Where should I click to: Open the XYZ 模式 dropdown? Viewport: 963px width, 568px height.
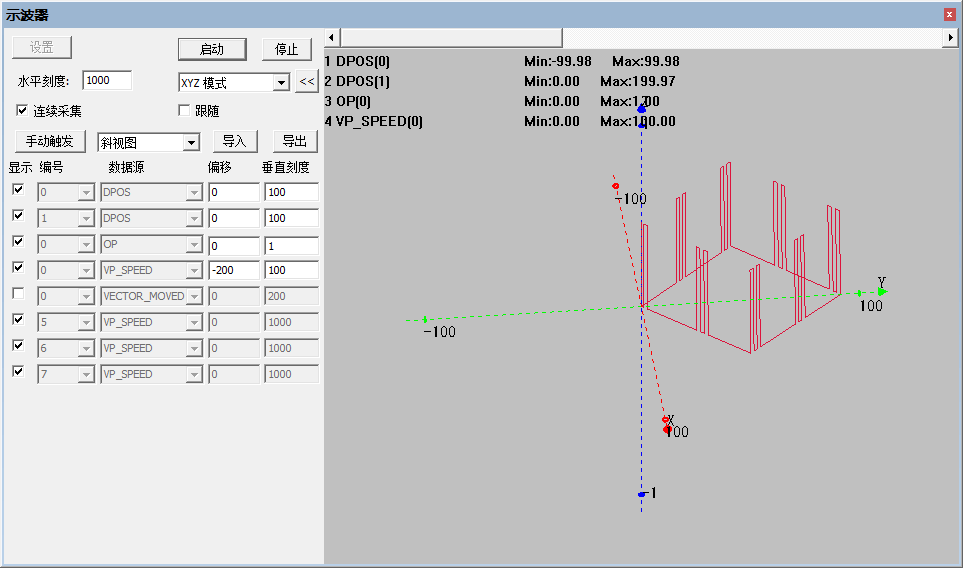pyautogui.click(x=281, y=82)
